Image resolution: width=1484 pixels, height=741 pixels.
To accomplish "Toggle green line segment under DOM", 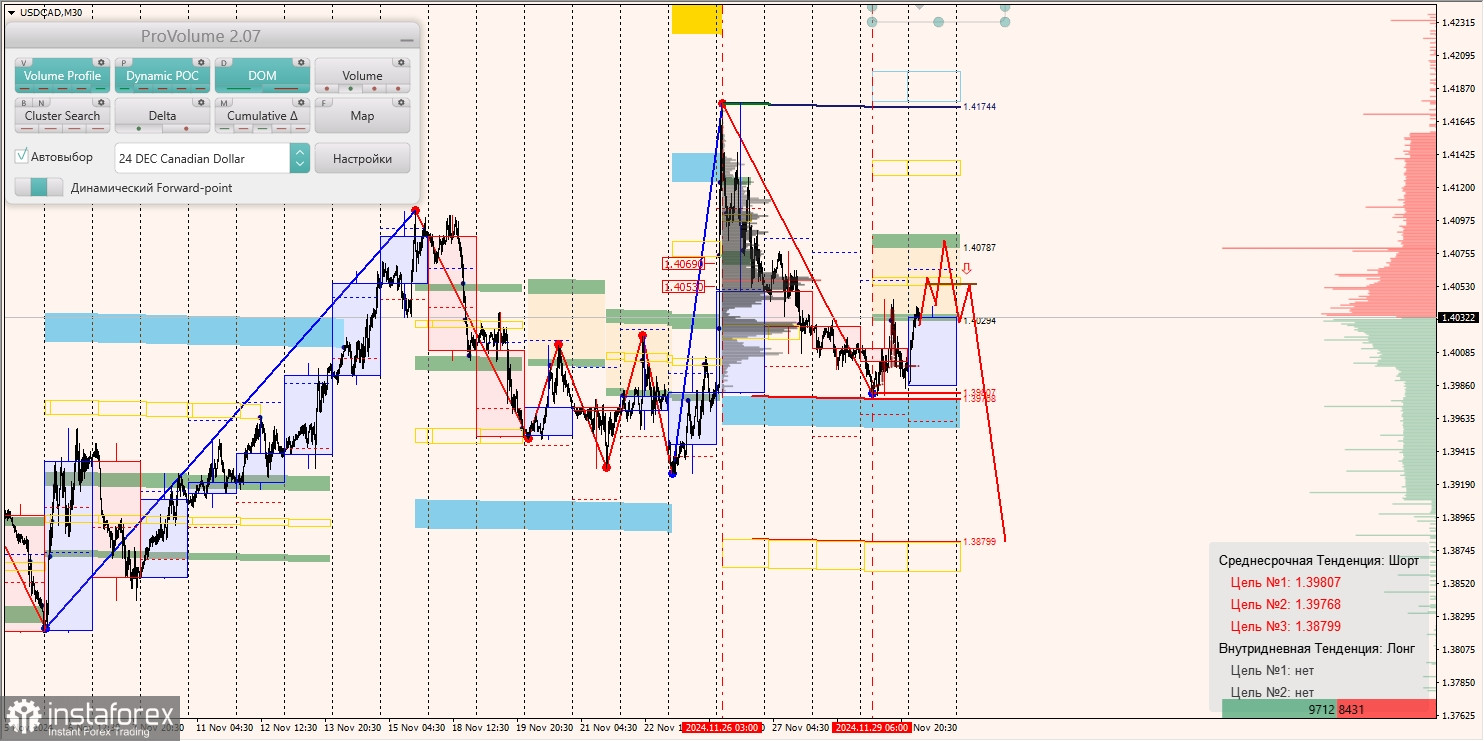I will [x=239, y=88].
